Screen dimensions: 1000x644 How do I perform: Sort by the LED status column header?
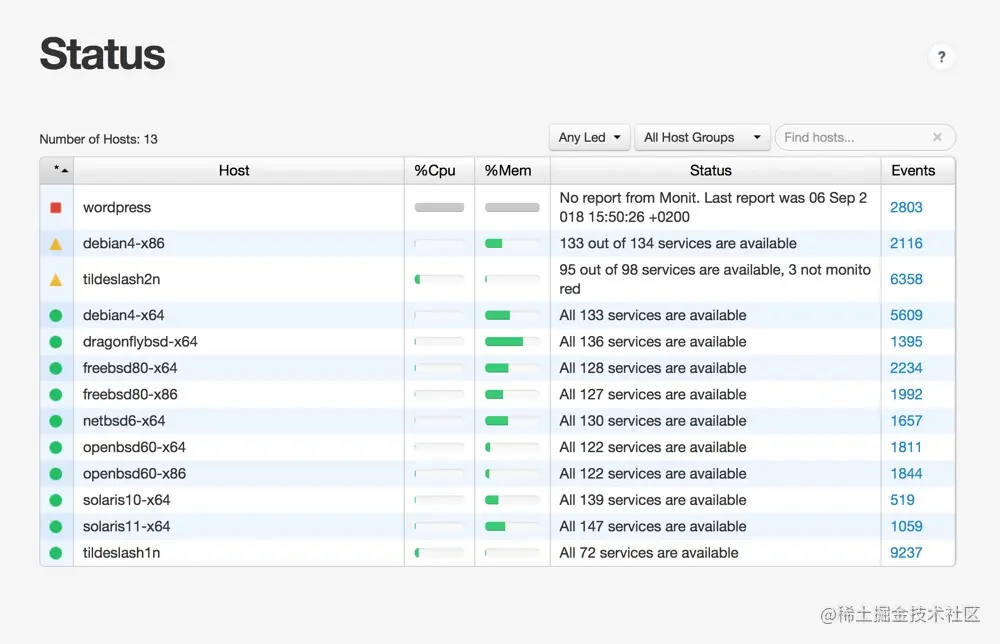57,170
